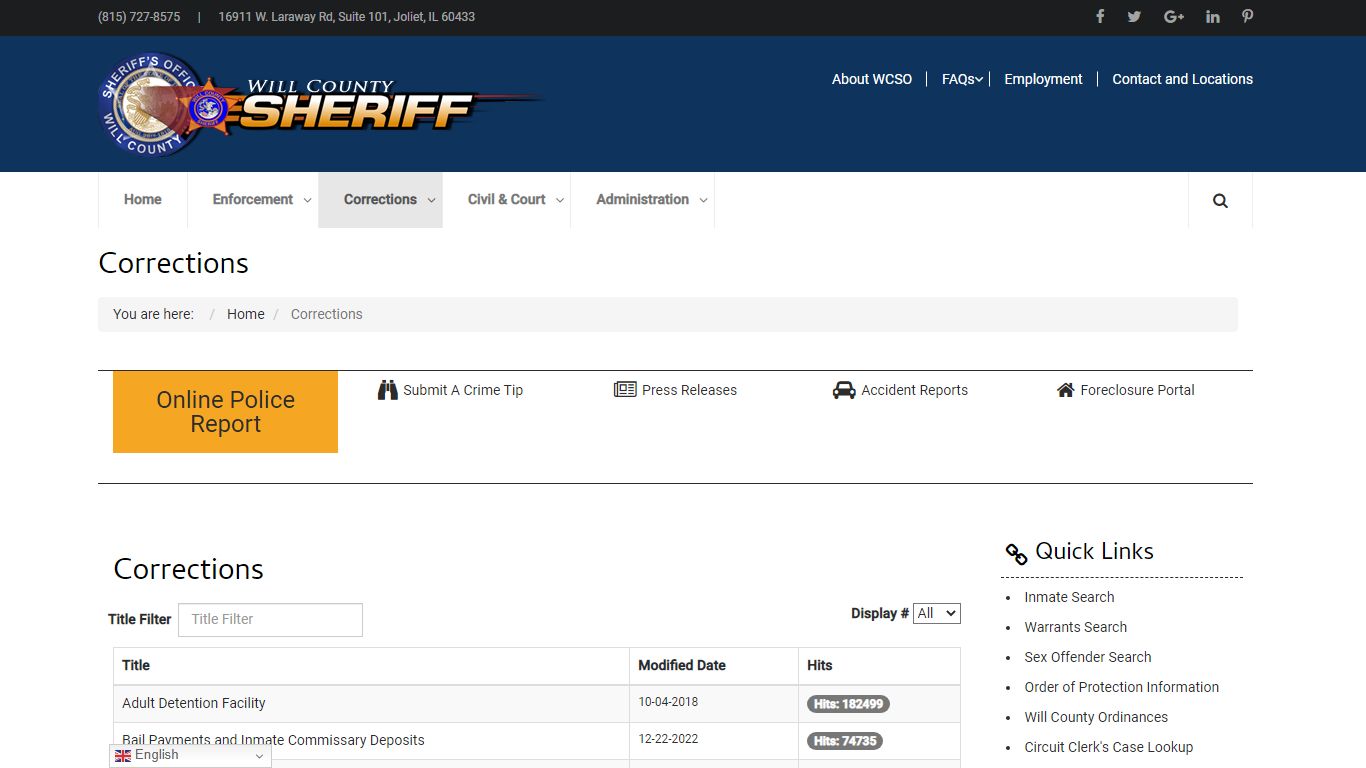Click the binoculars Submit A Crime Tip icon
The width and height of the screenshot is (1366, 768).
pos(387,390)
